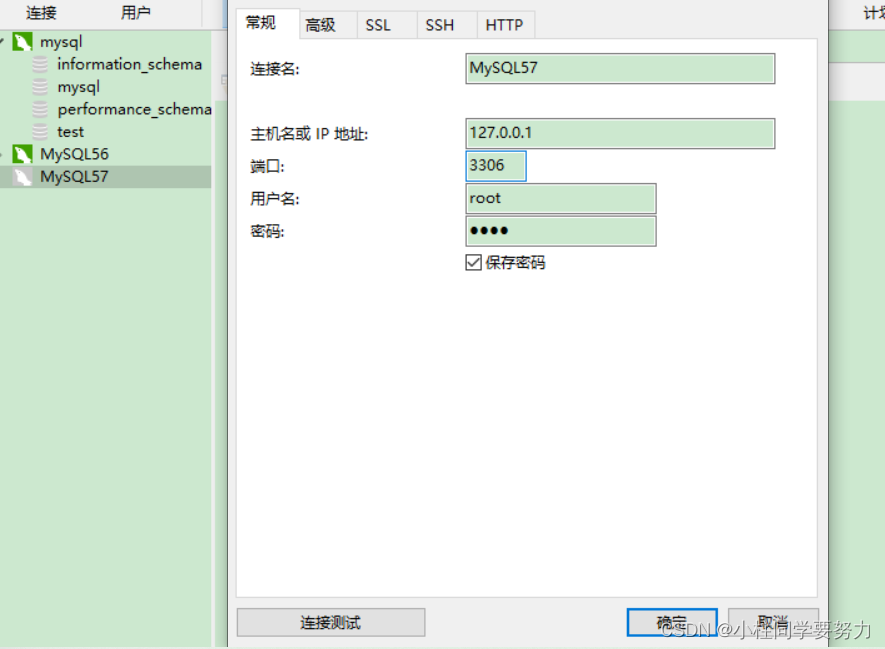This screenshot has width=885, height=649.
Task: Click the 连接 toolbar item
Action: tap(41, 12)
